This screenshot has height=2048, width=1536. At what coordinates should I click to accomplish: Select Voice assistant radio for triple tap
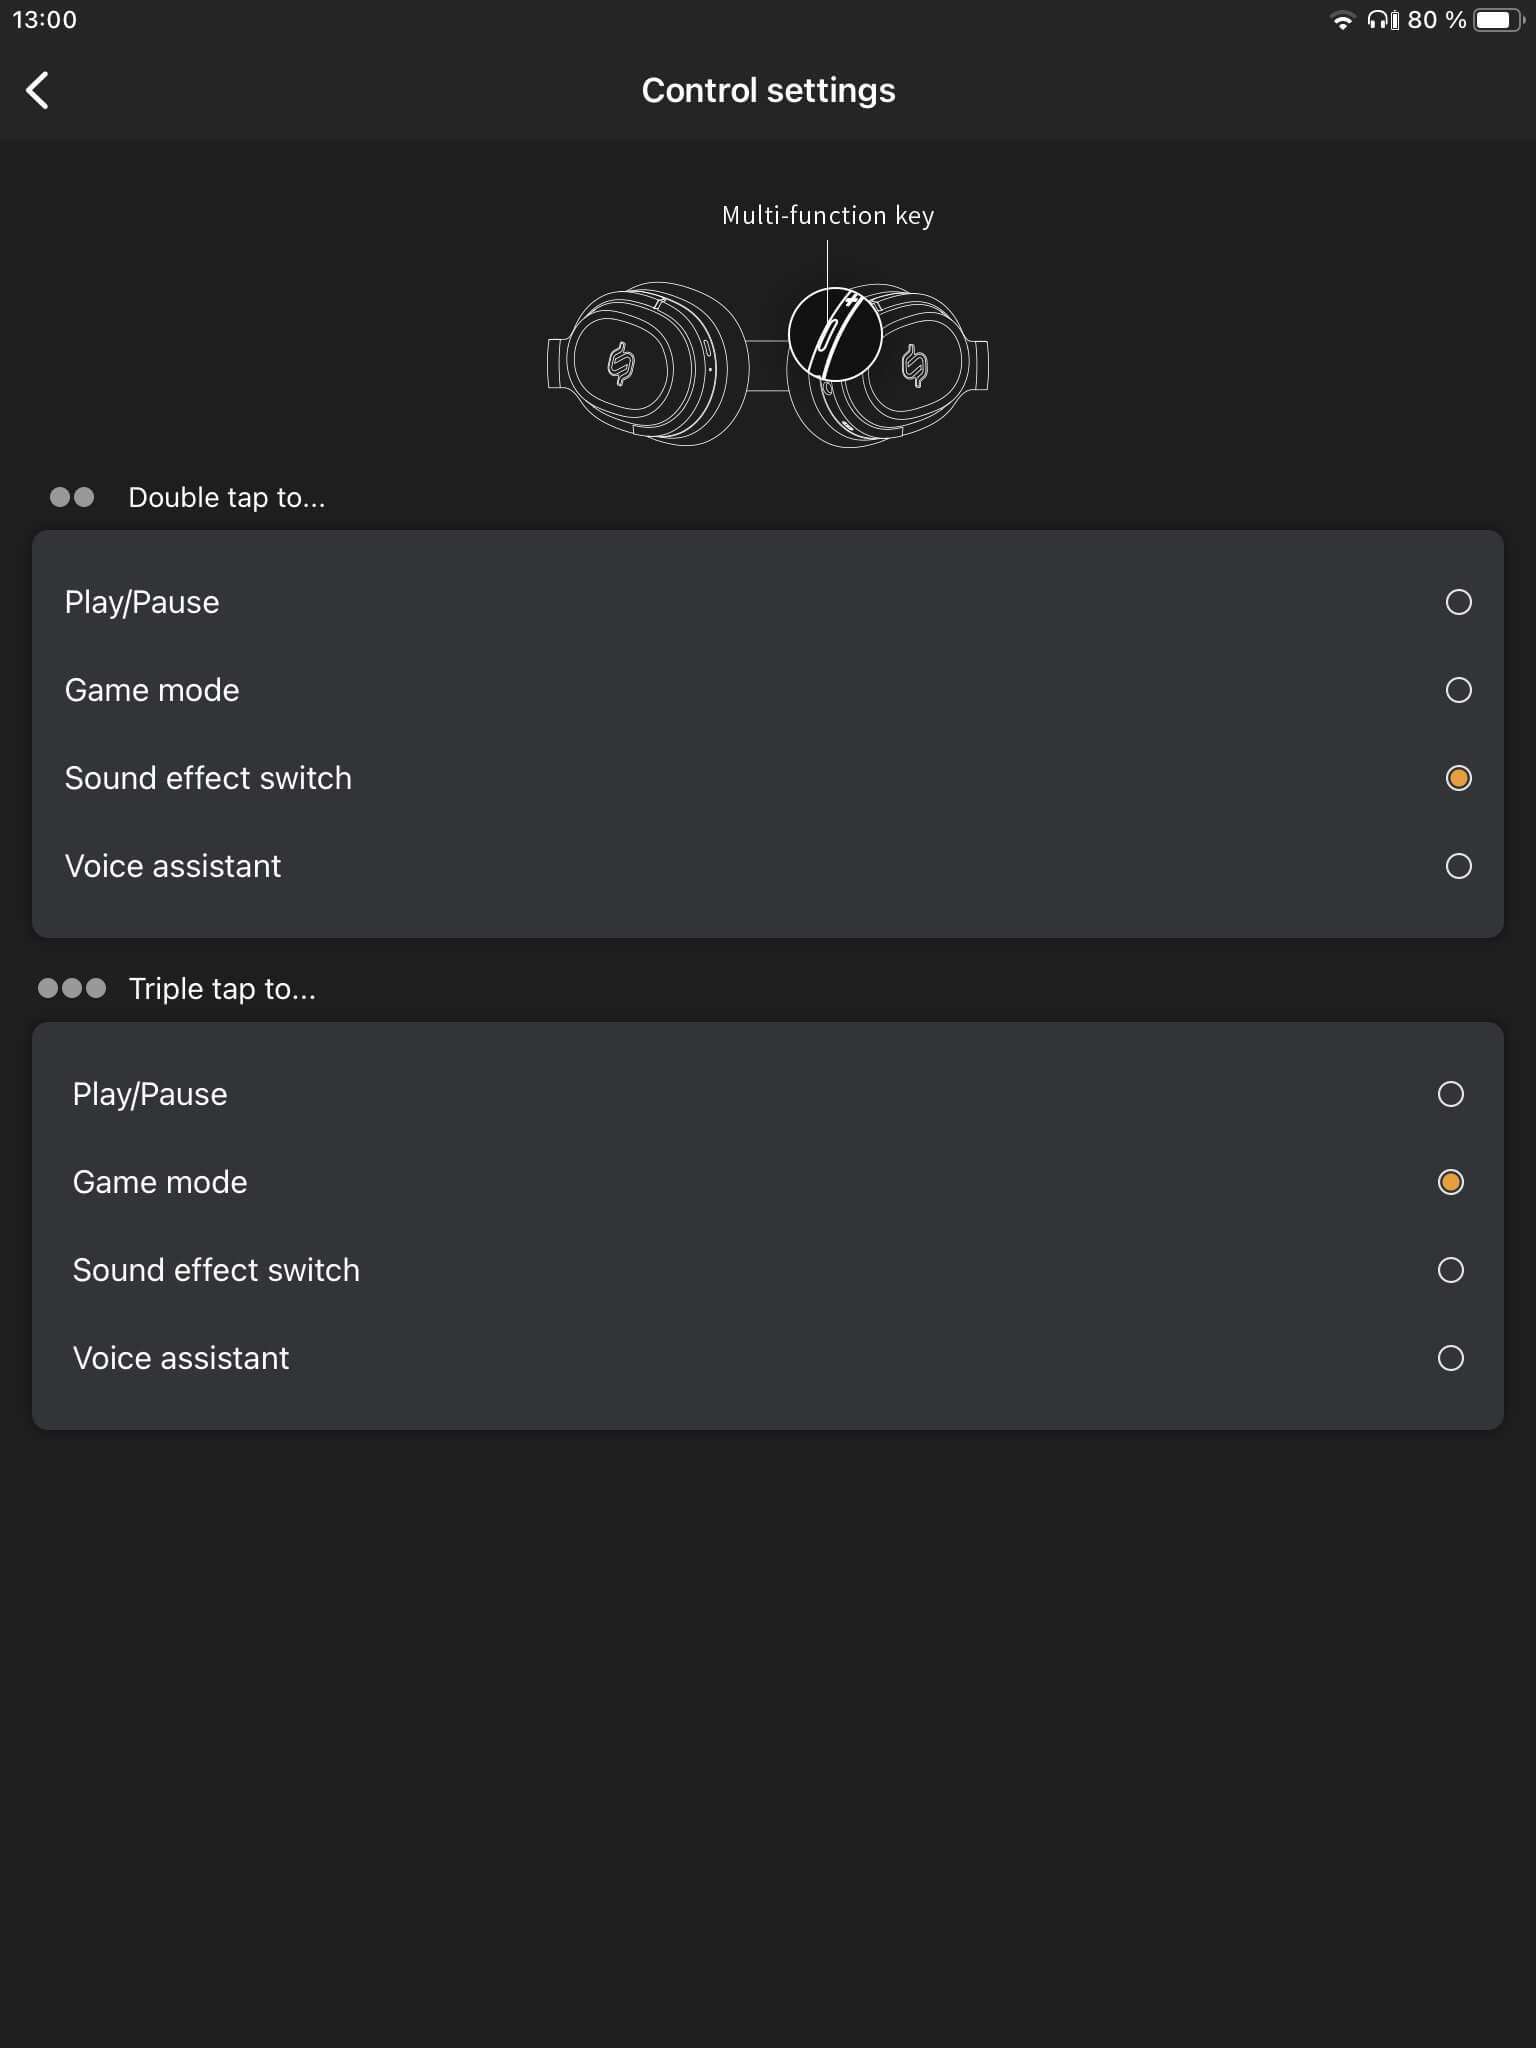pyautogui.click(x=1450, y=1358)
